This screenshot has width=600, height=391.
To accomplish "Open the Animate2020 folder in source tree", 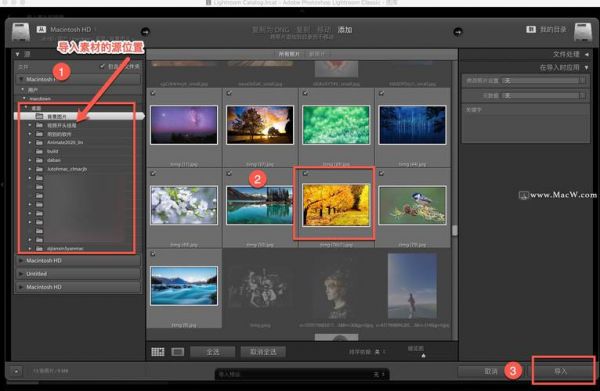I will tap(65, 142).
